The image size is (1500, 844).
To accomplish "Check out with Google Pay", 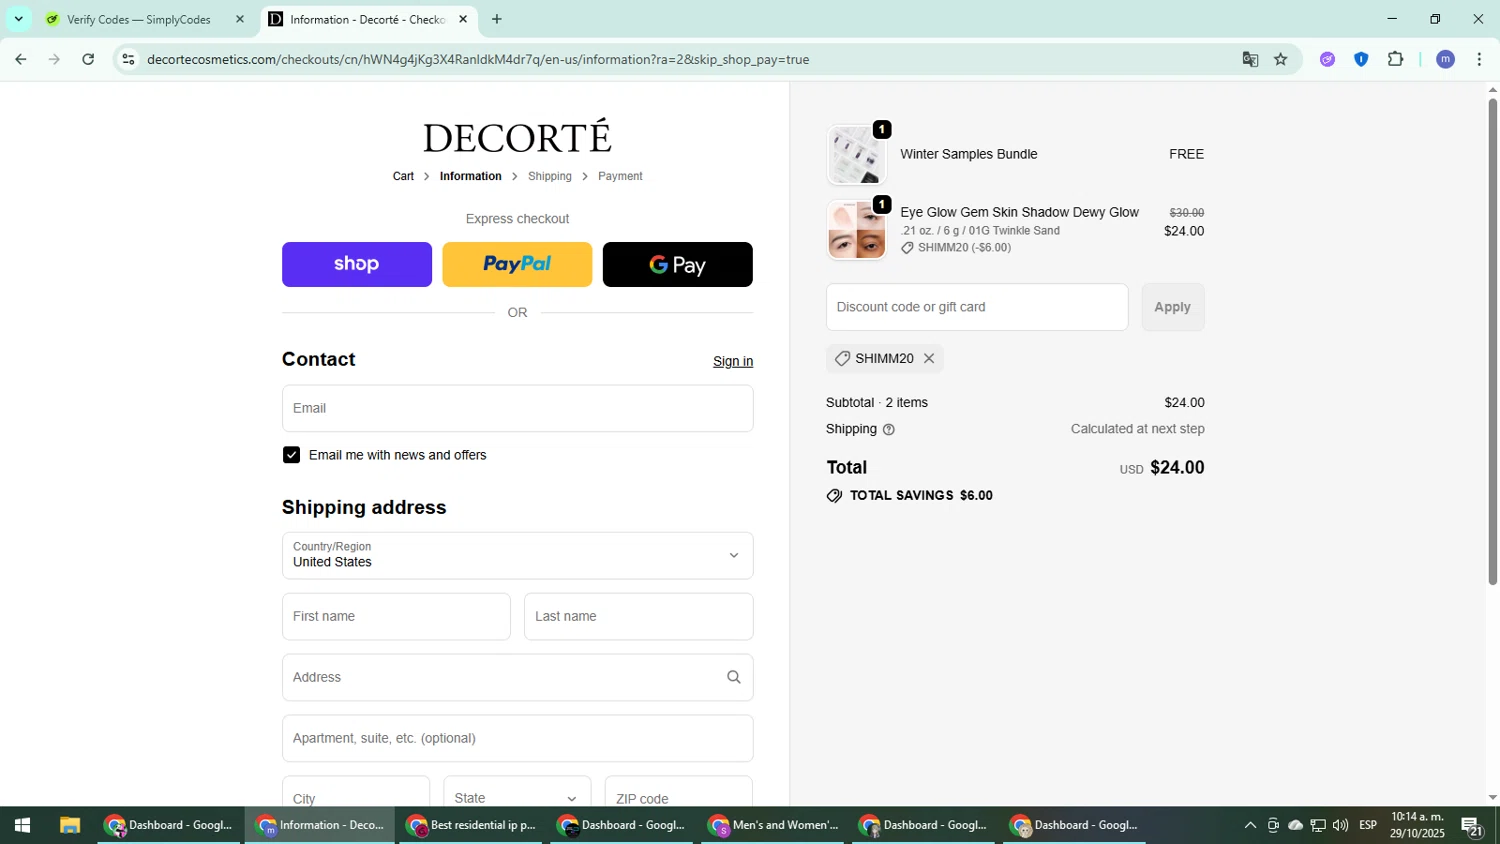I will coord(678,264).
